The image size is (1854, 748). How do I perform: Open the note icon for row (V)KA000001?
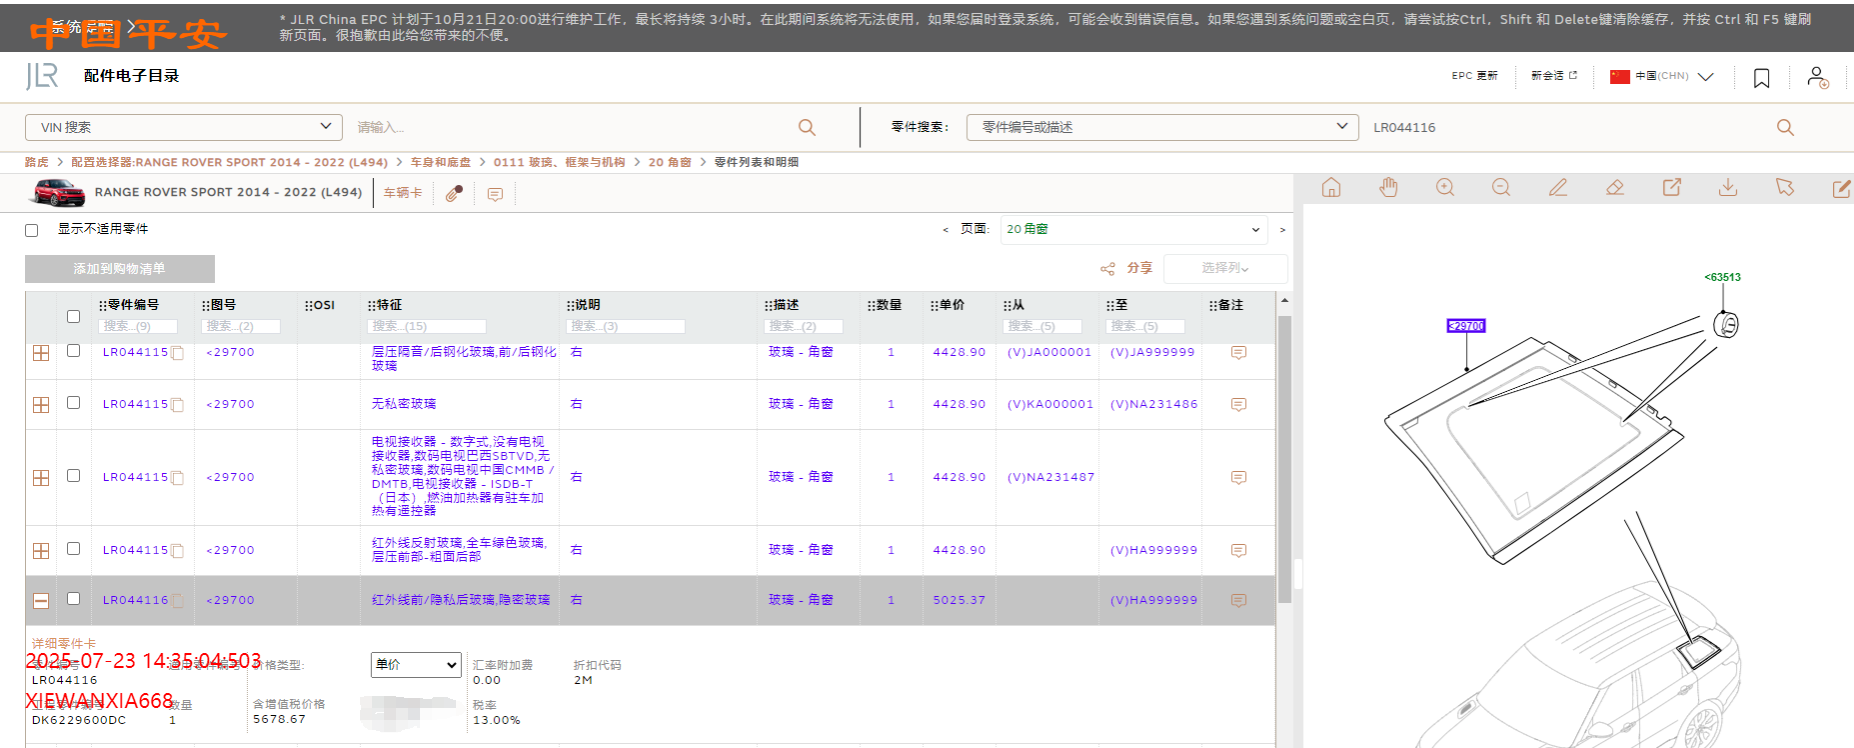coord(1238,405)
